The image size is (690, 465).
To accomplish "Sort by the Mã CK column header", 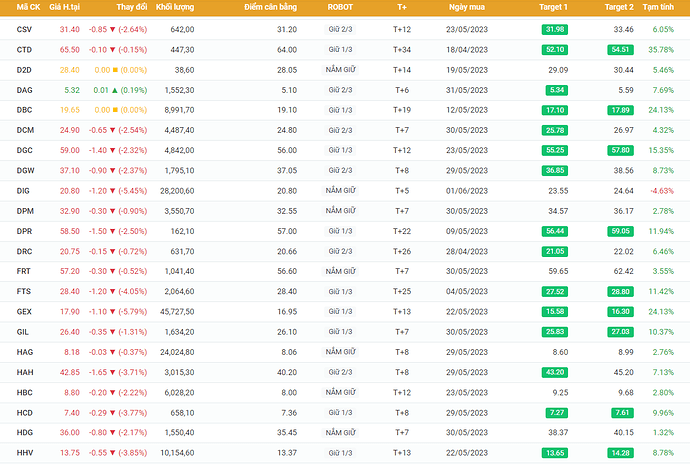I will coord(28,7).
